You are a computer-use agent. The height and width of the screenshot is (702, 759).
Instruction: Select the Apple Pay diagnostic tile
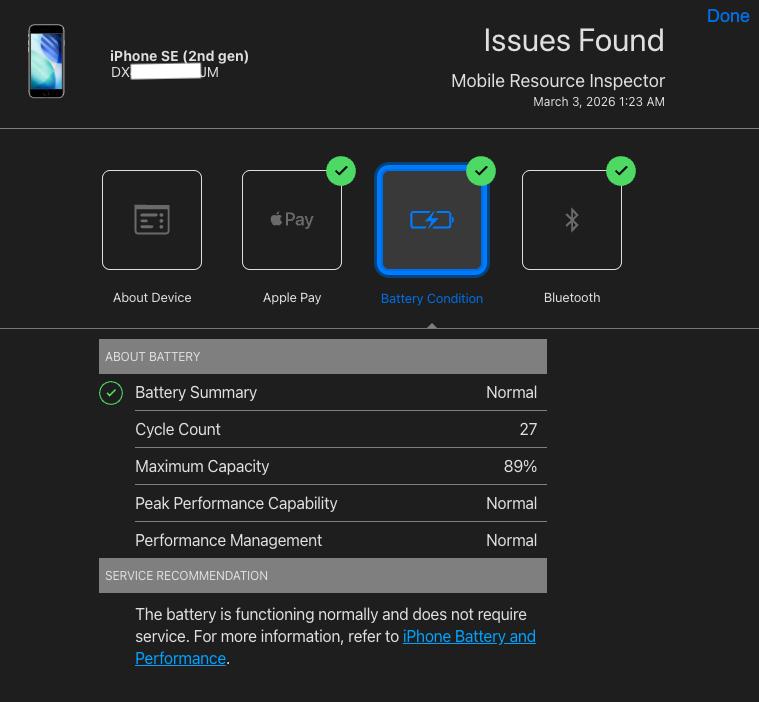point(292,220)
